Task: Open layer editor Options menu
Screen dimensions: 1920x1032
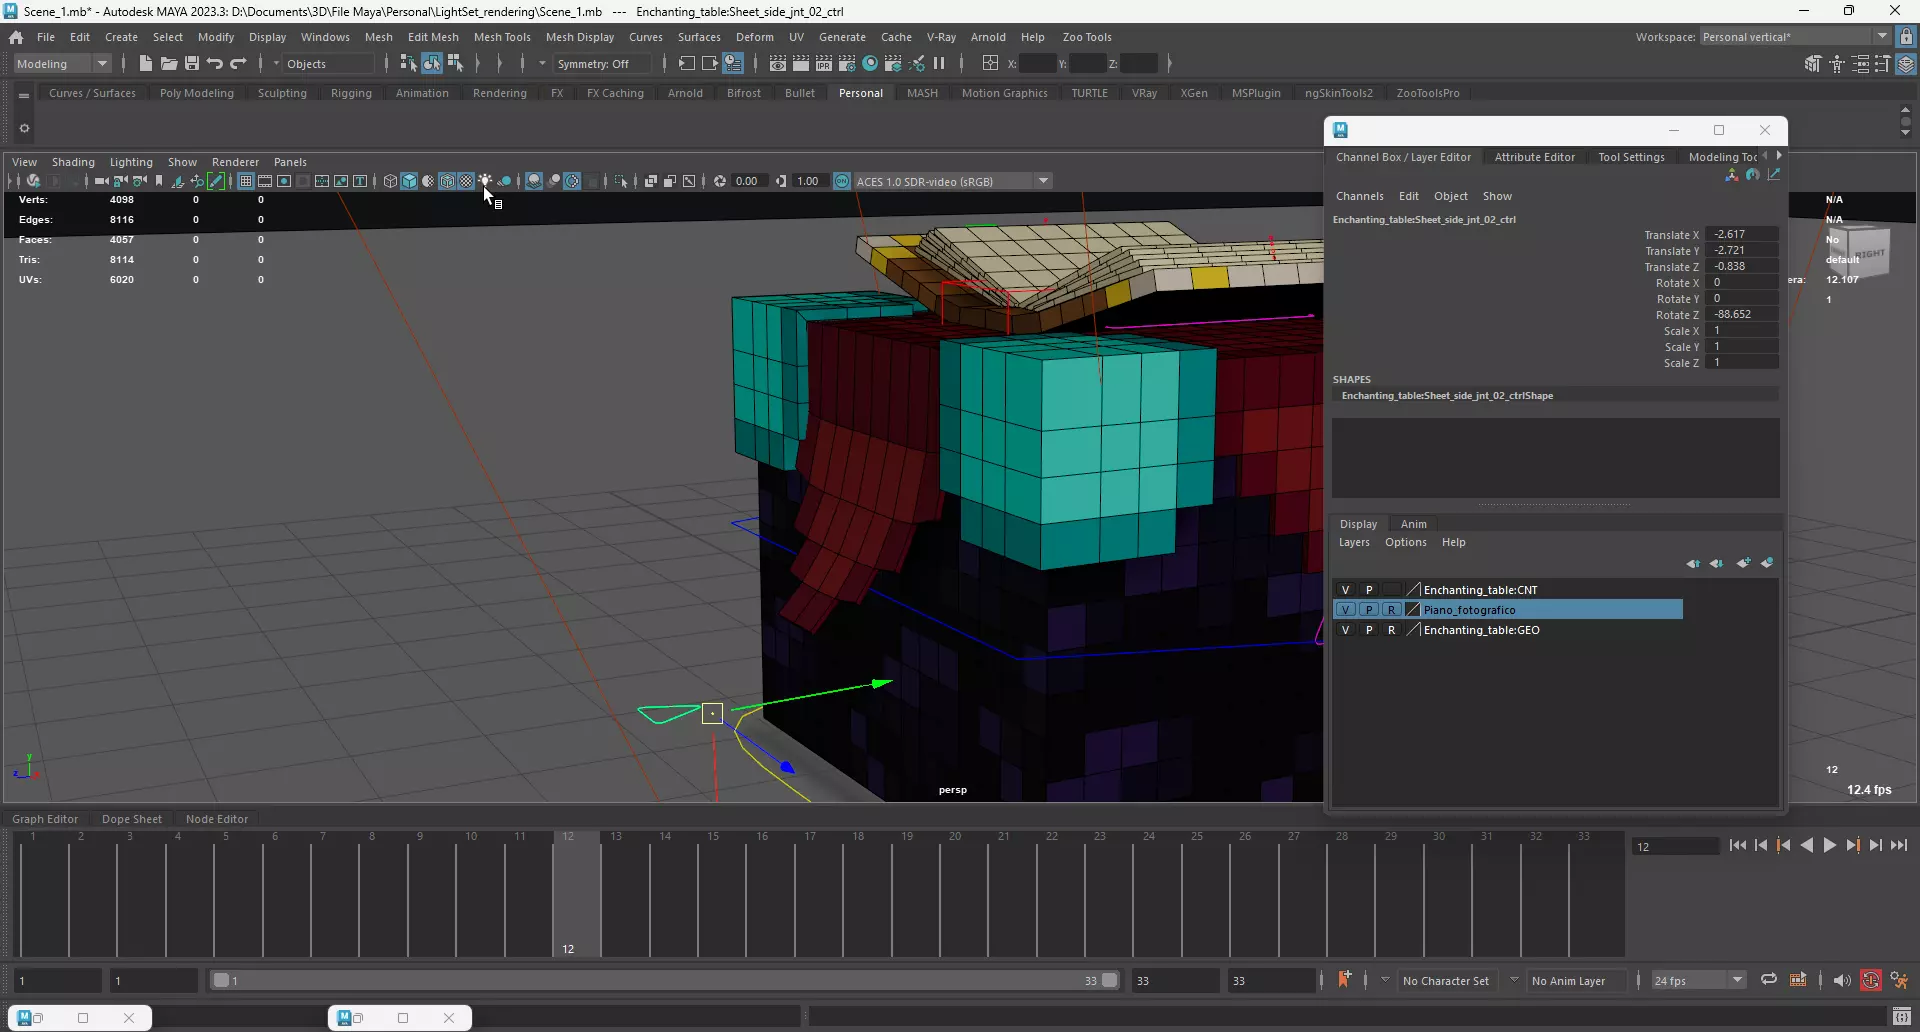Action: tap(1405, 542)
